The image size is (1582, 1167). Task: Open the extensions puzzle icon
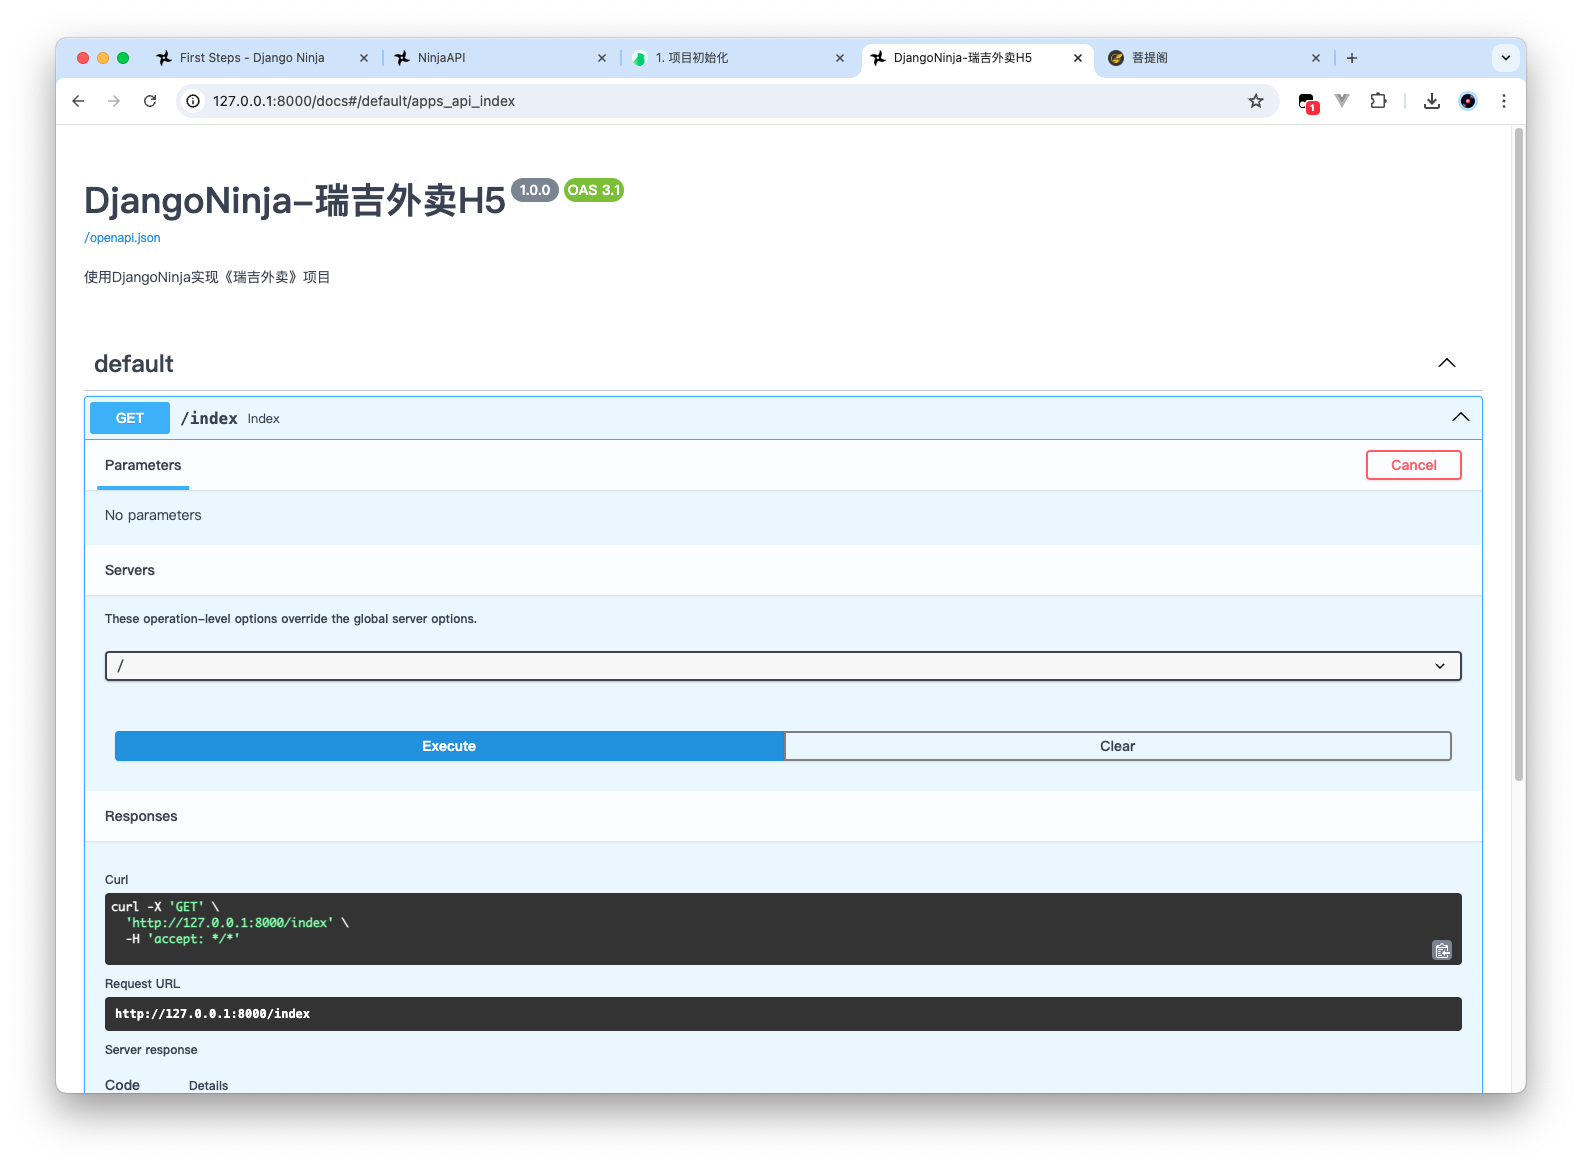coord(1379,101)
